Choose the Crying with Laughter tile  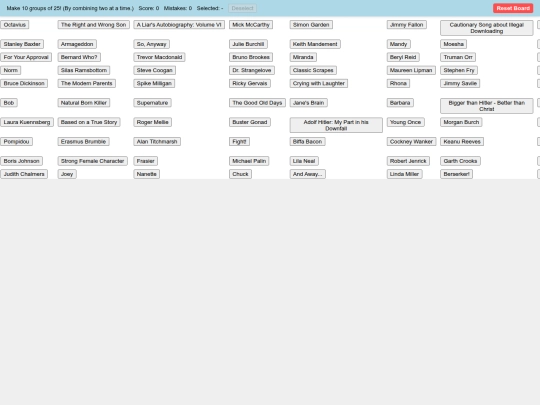click(319, 83)
